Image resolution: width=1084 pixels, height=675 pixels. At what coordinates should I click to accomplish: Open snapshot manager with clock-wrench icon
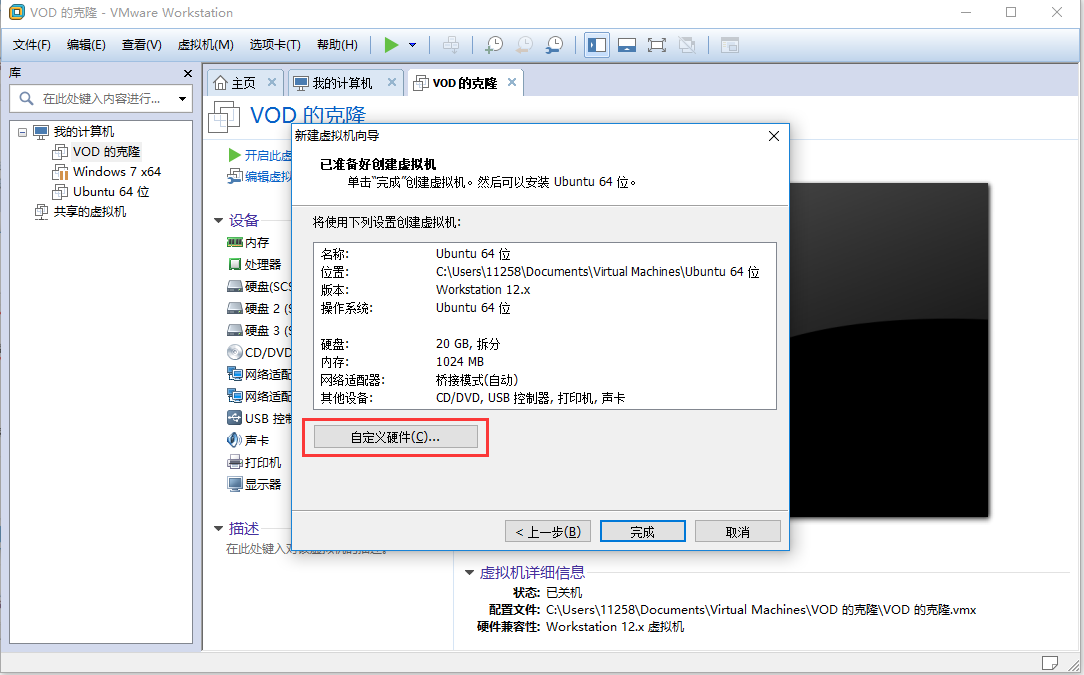tap(554, 45)
